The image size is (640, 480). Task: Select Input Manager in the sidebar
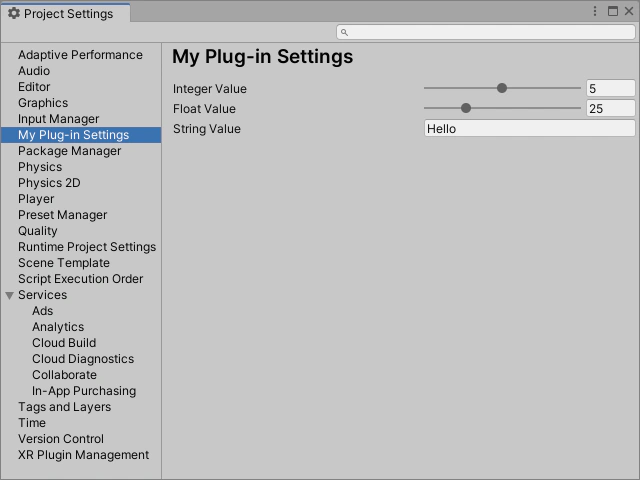58,119
